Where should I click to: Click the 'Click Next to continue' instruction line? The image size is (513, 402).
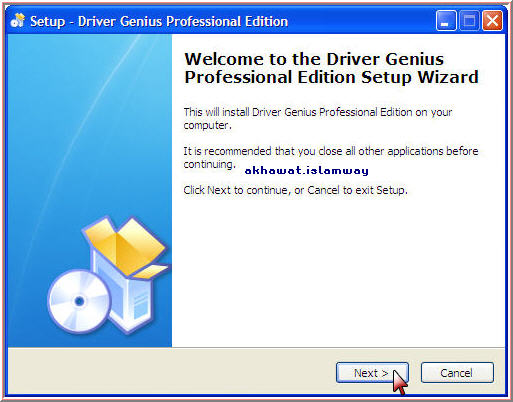[x=295, y=190]
